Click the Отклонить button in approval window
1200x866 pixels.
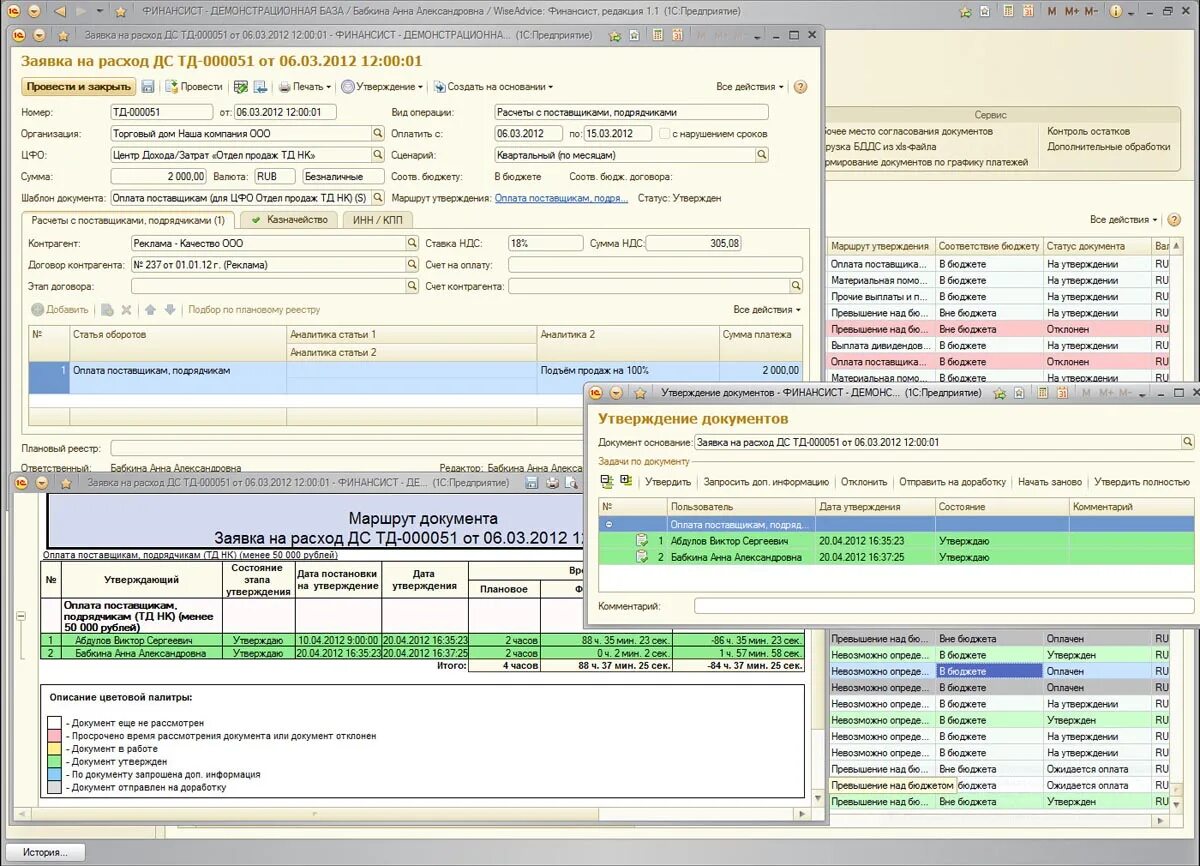[863, 482]
